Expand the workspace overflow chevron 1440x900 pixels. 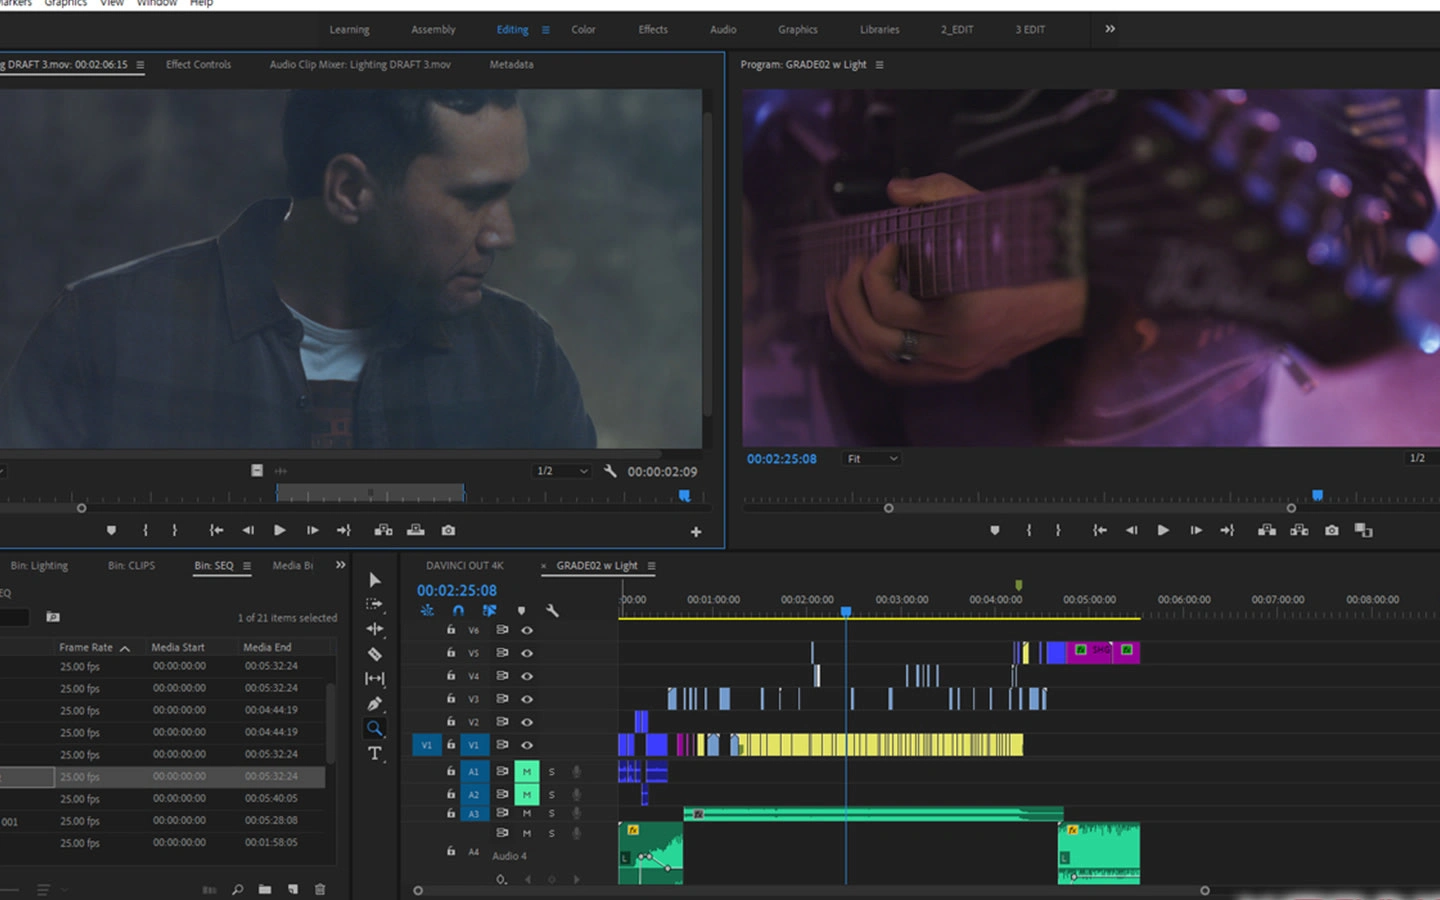click(1110, 29)
